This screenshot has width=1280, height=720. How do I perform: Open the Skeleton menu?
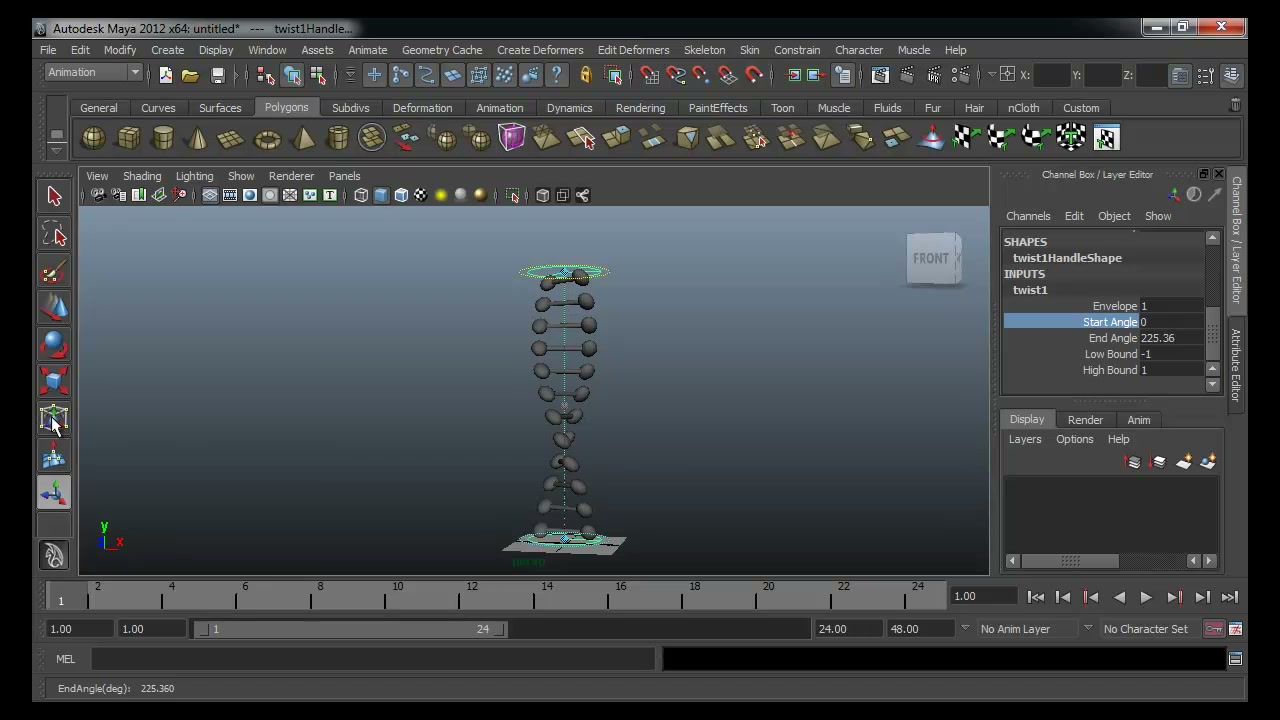click(x=704, y=50)
